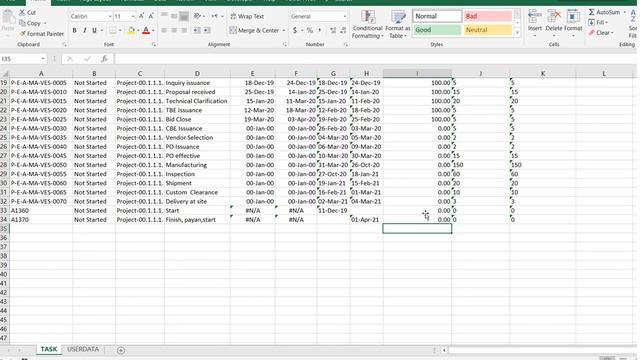The image size is (640, 360).
Task: Apply the Good cell style
Action: (437, 30)
